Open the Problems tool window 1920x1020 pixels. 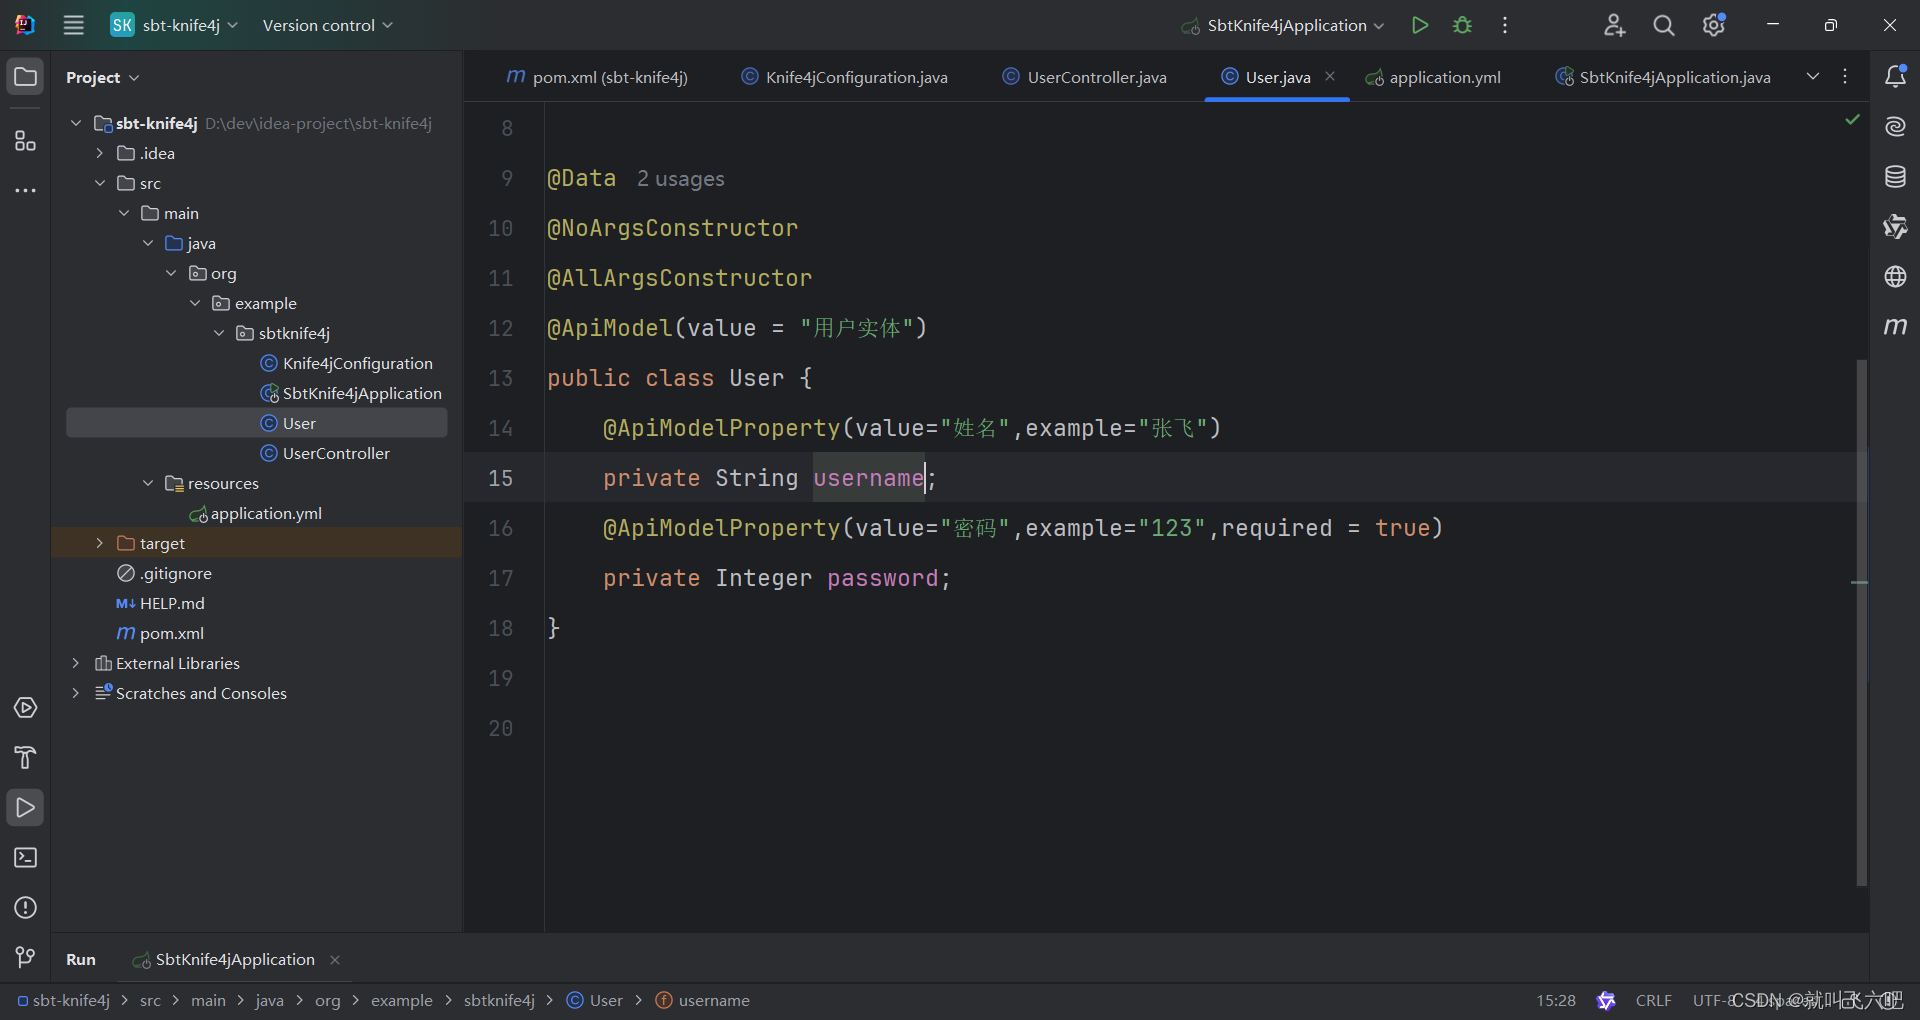pyautogui.click(x=25, y=908)
